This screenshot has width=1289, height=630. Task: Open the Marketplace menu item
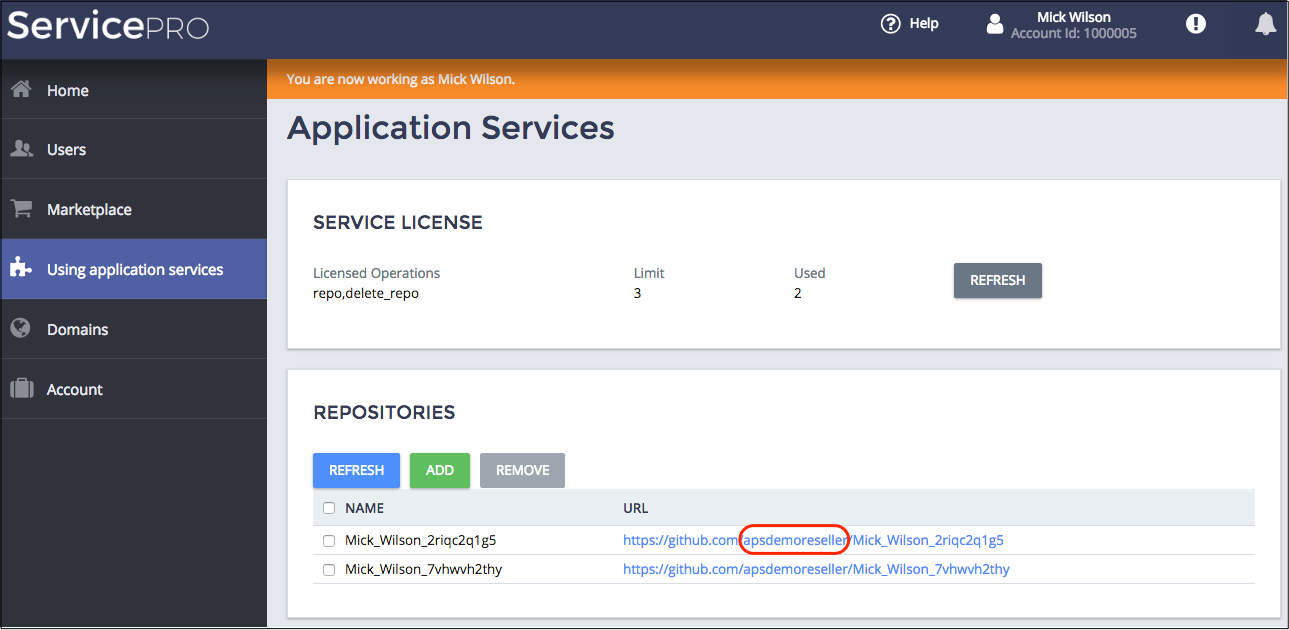coord(89,209)
